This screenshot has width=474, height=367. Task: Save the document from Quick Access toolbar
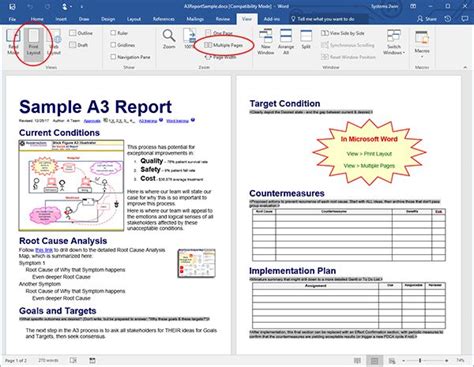(12, 6)
